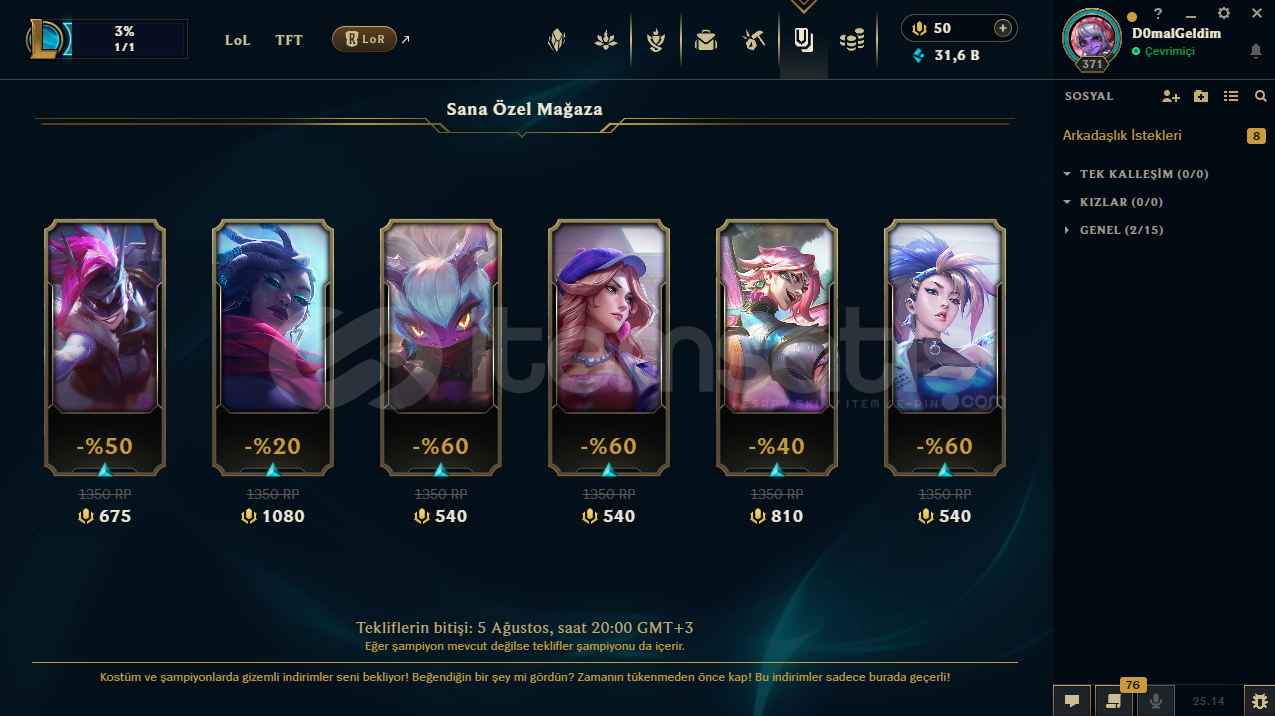Screen dimensions: 1275x716
Task: Open the Loot hammer icon
Action: [754, 40]
